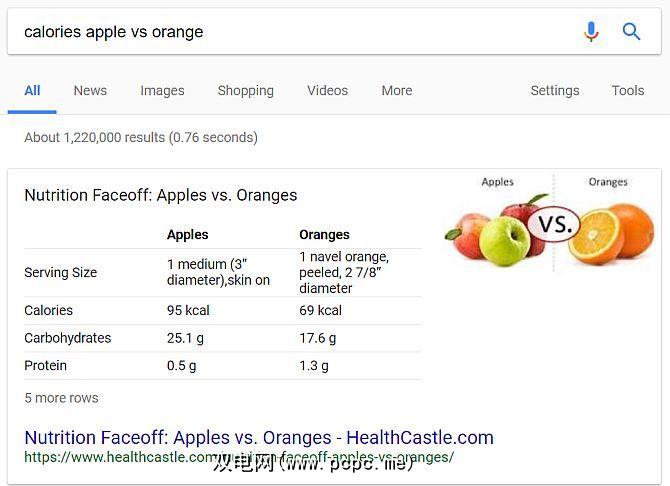Click the Apples column header
The width and height of the screenshot is (670, 486).
[x=188, y=235]
